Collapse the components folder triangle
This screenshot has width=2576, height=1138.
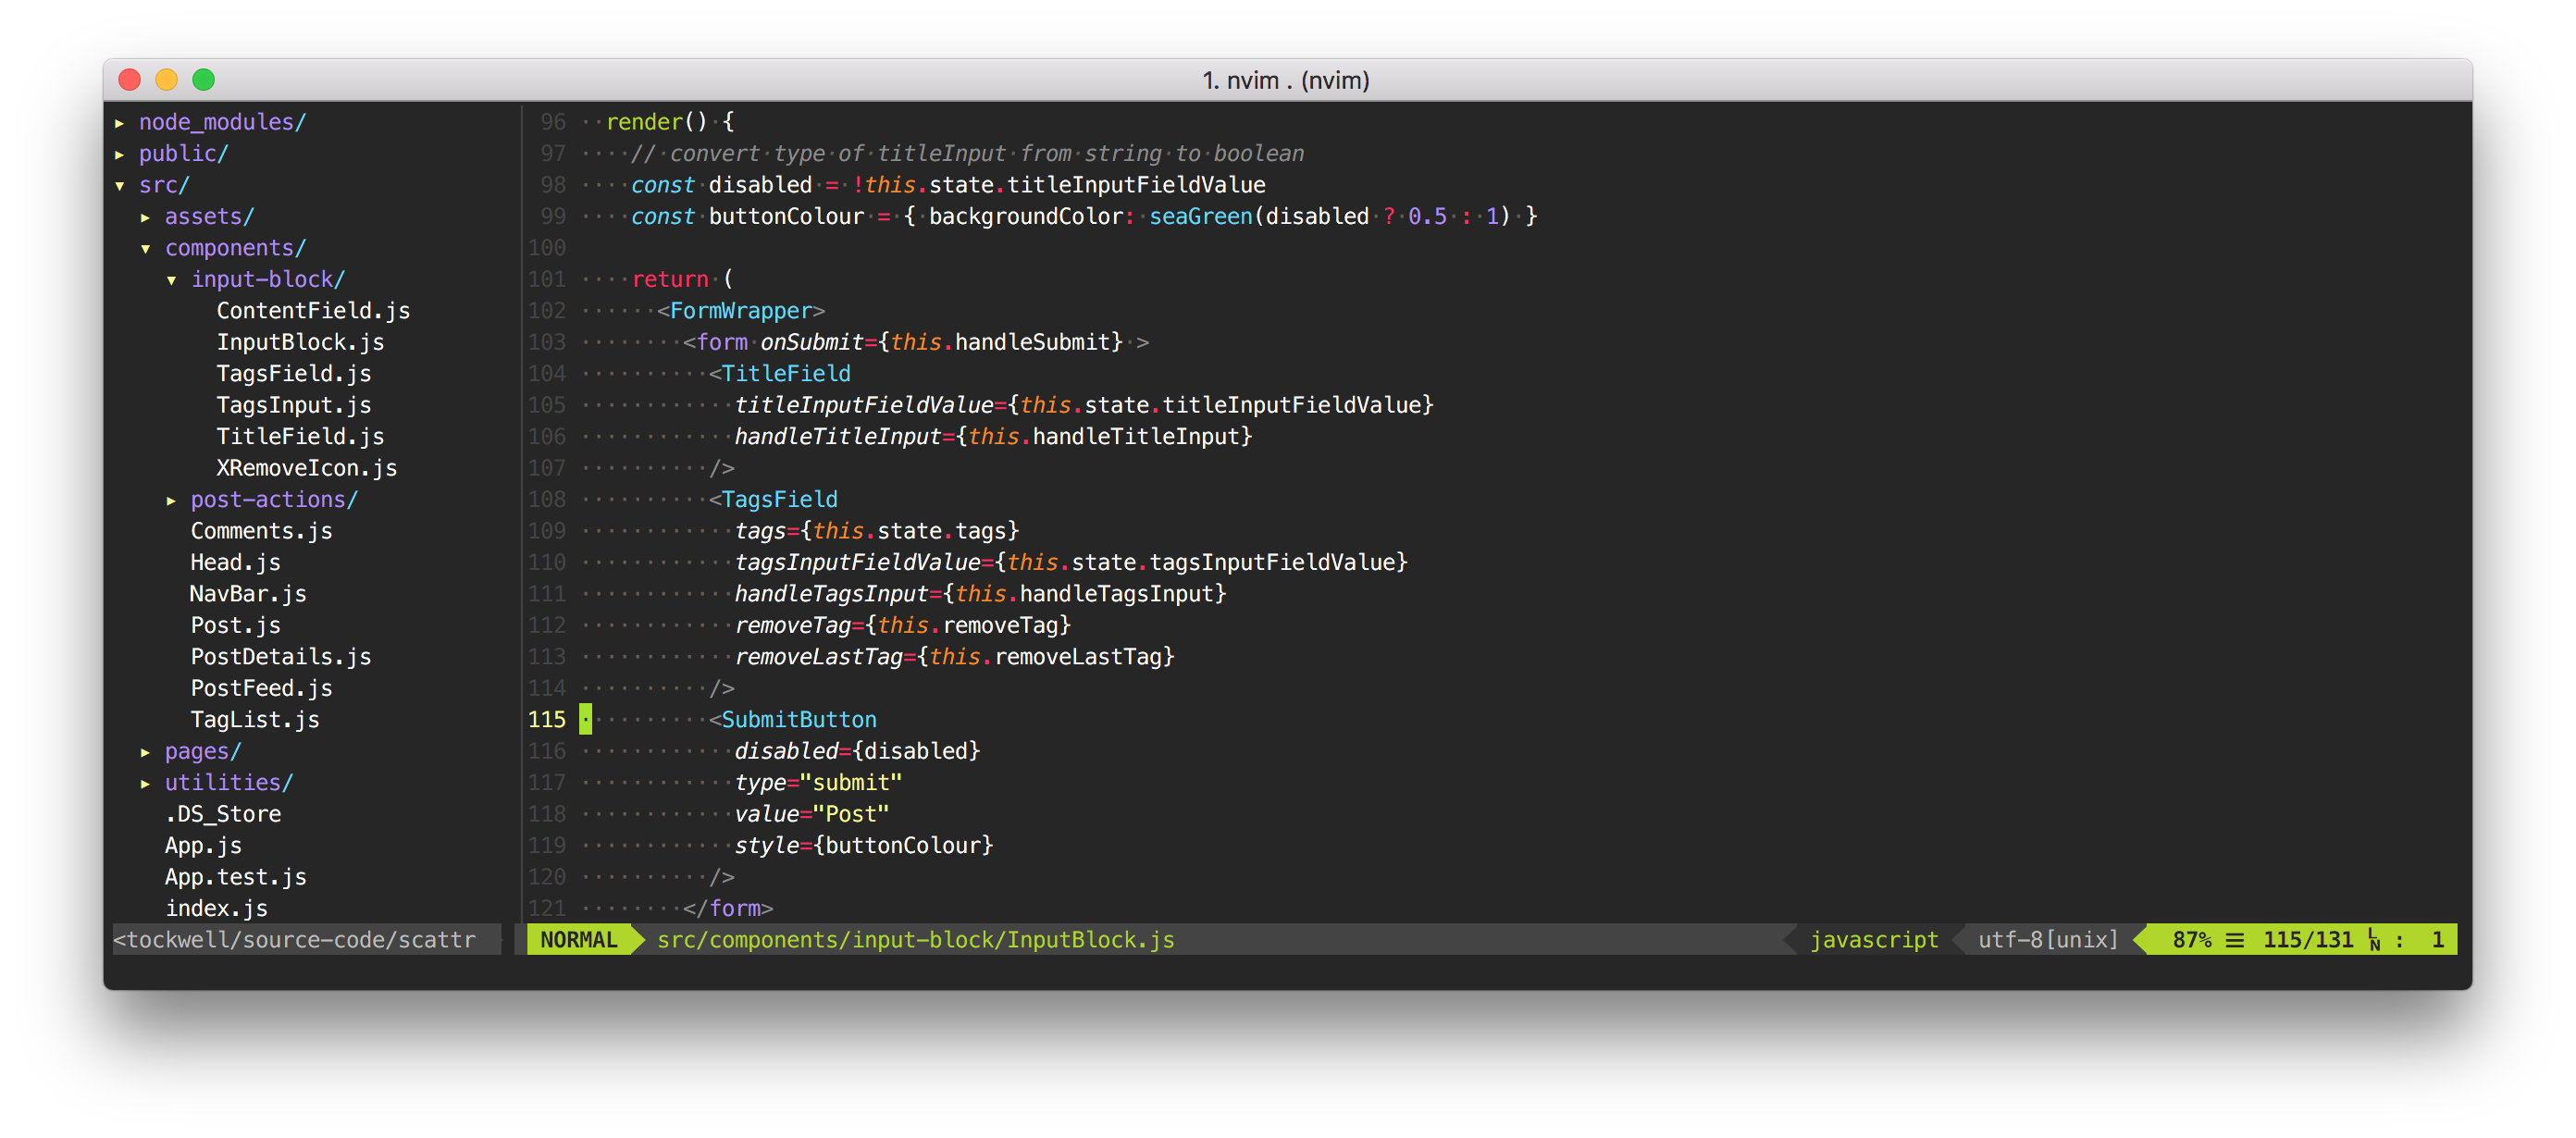[146, 249]
